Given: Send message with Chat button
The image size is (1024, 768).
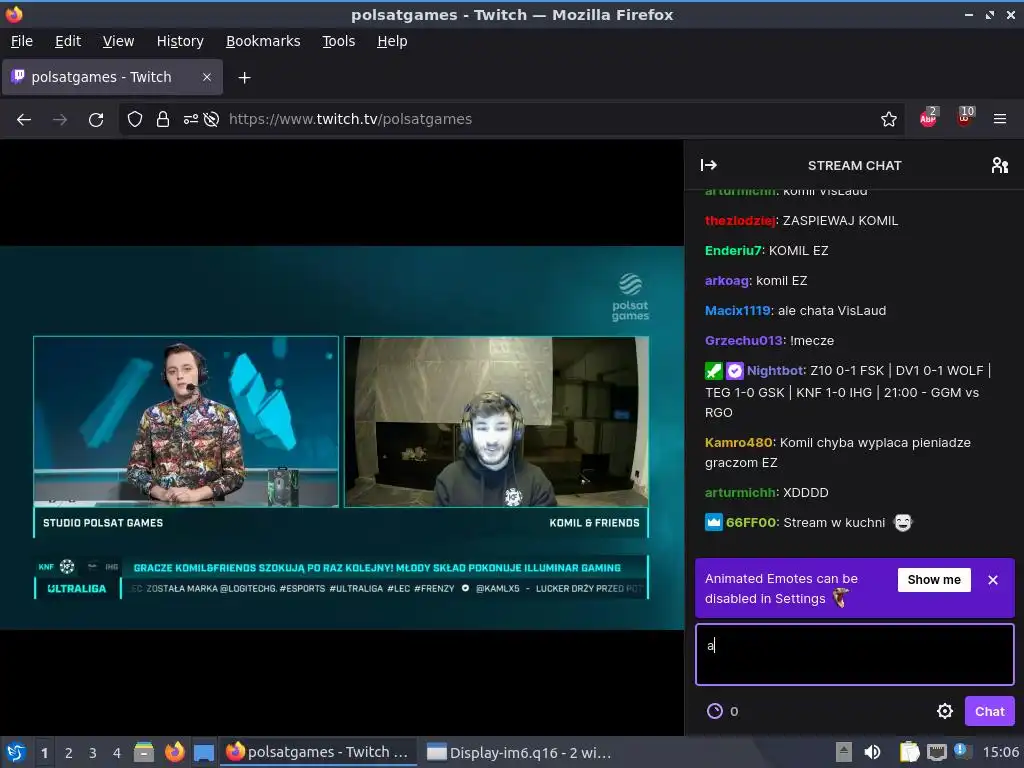Looking at the screenshot, I should point(989,711).
